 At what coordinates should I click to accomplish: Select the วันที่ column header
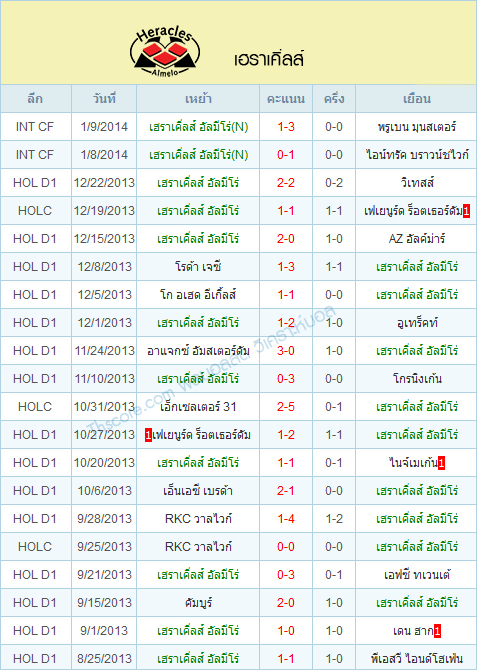click(x=104, y=99)
